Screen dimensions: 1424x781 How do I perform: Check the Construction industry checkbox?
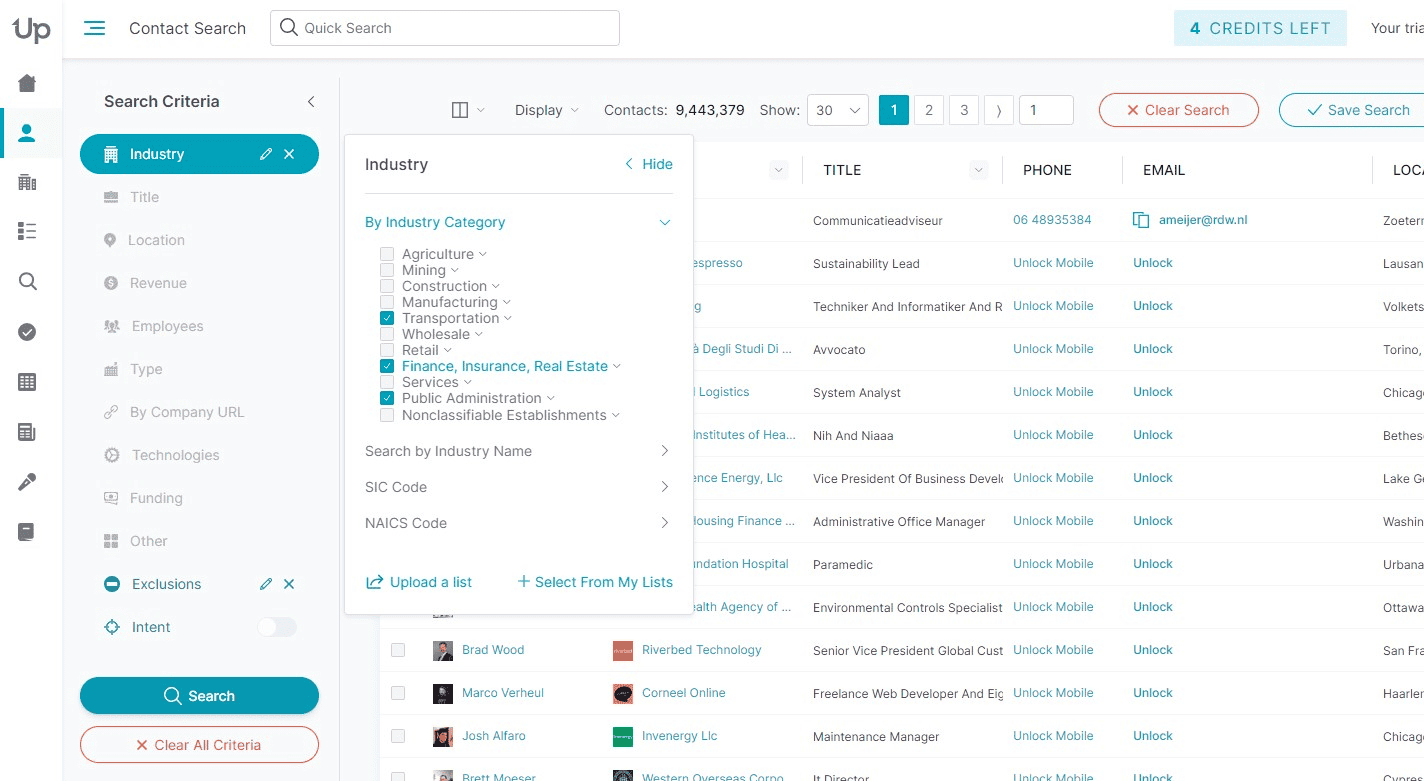tap(387, 286)
